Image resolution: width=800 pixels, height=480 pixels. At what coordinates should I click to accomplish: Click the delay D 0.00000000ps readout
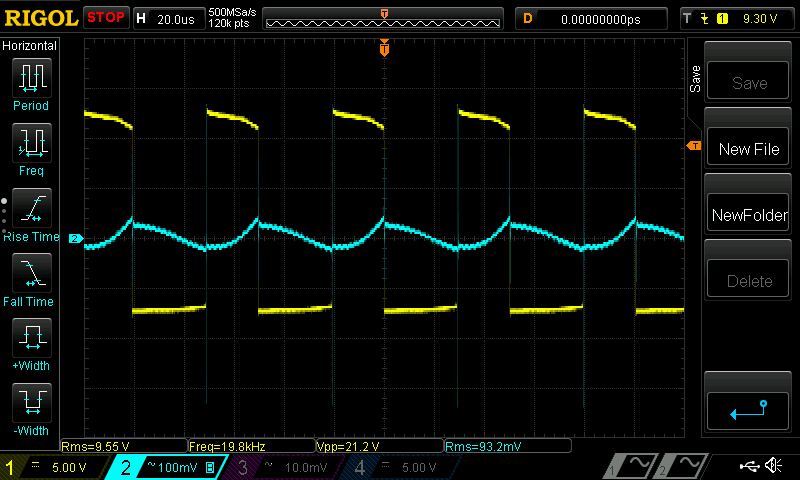click(591, 19)
